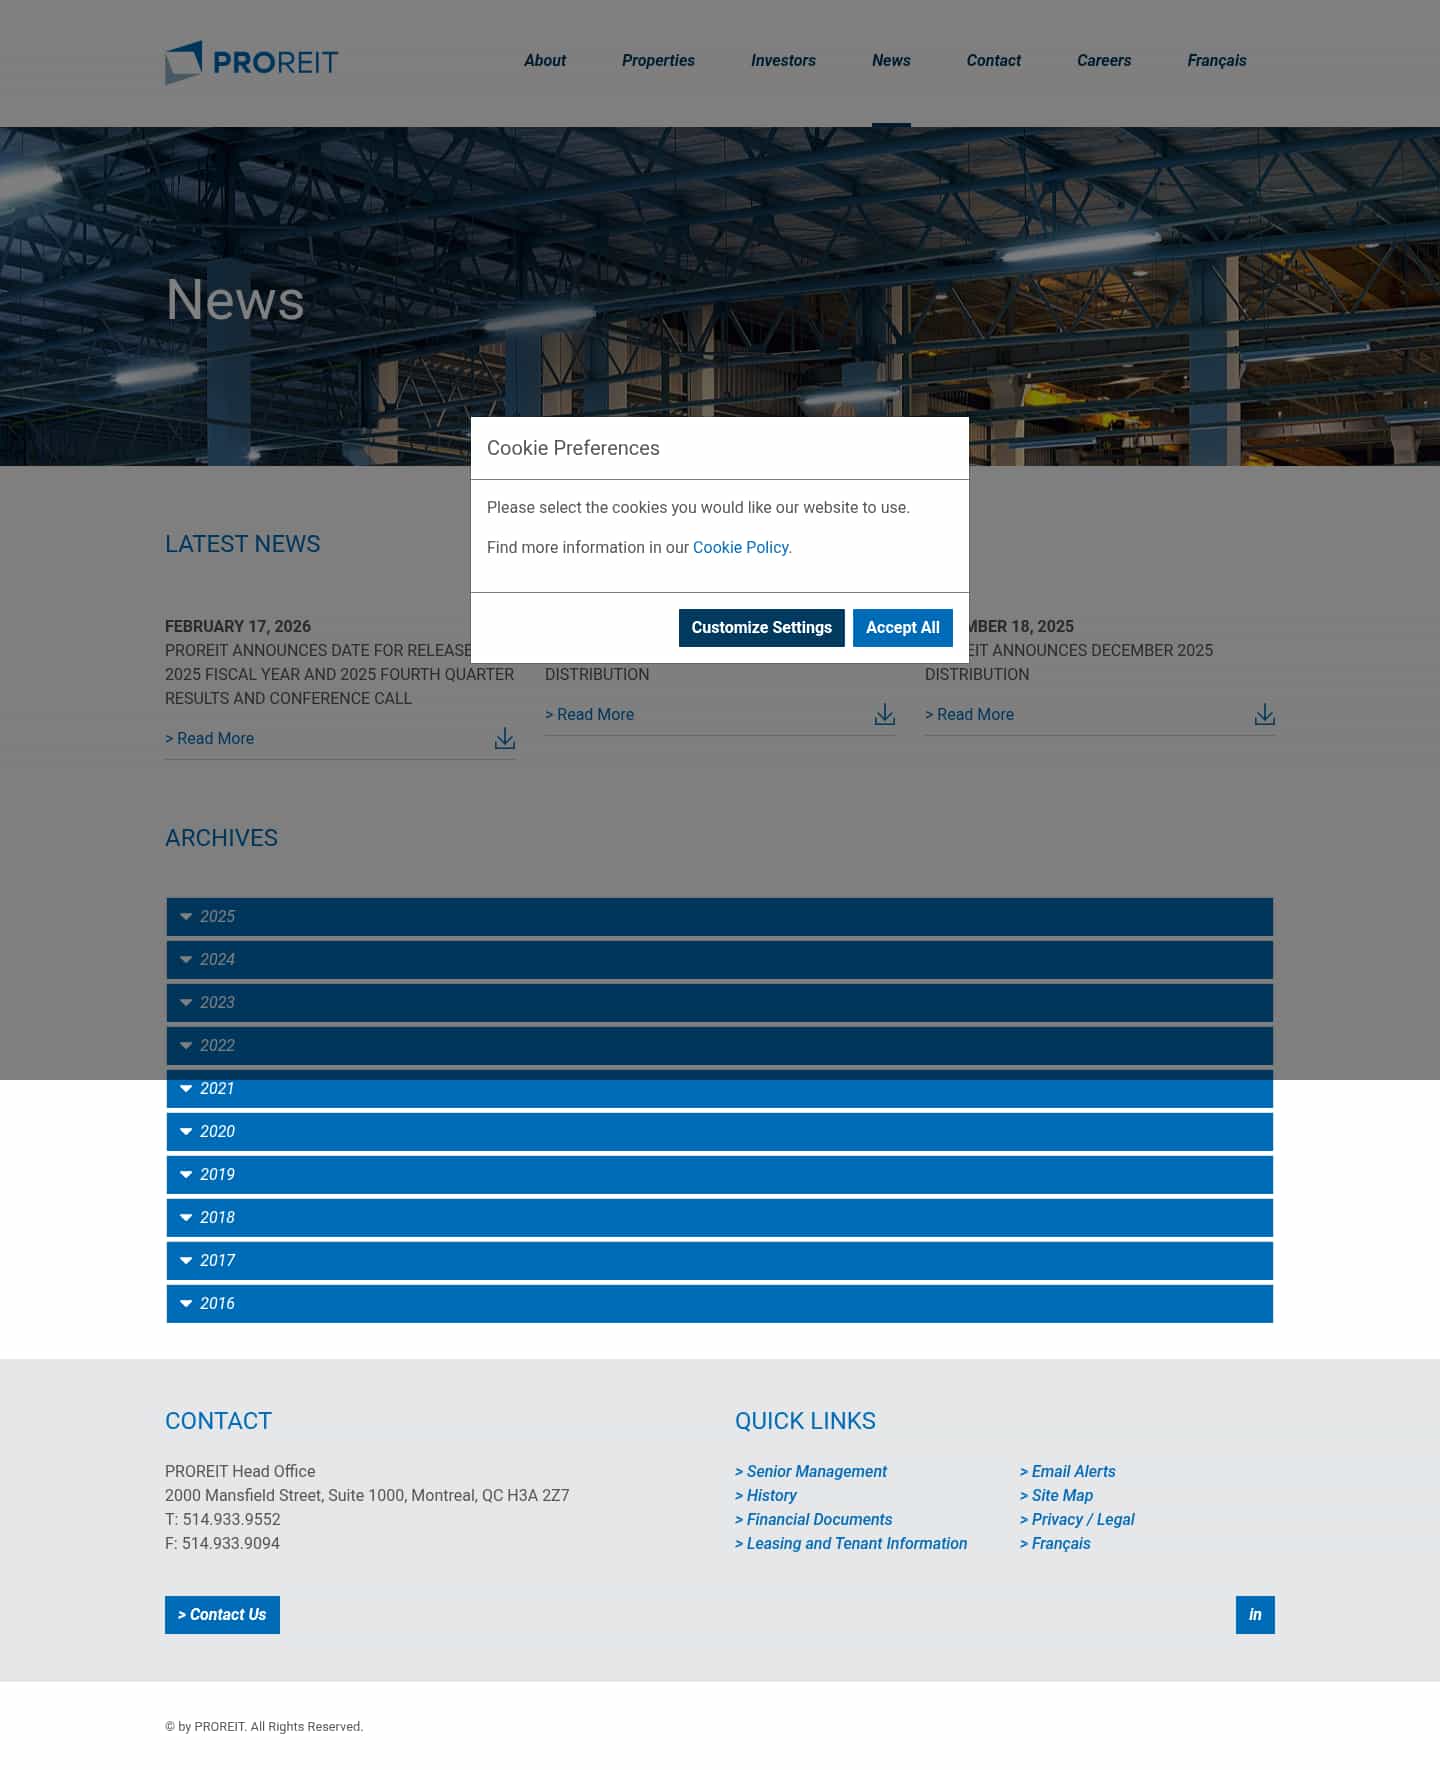Viewport: 1440px width, 1770px height.
Task: Click the 'Cookie Preferences' dialog title
Action: coord(573,448)
